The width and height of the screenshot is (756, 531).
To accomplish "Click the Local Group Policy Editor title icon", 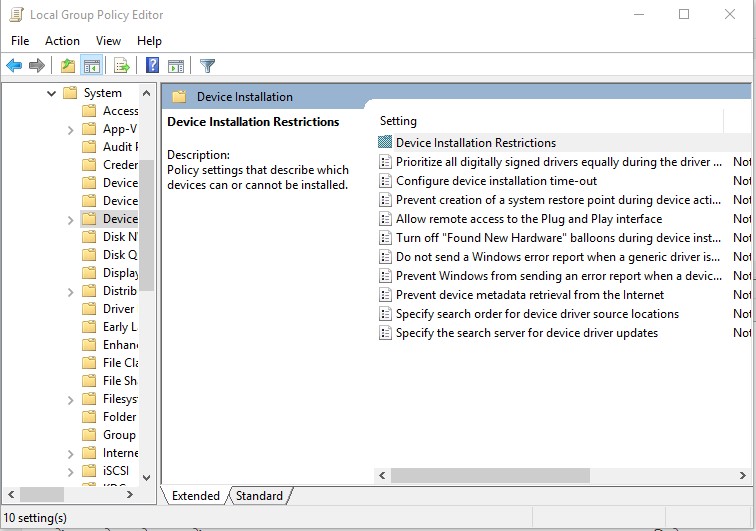I will [16, 15].
